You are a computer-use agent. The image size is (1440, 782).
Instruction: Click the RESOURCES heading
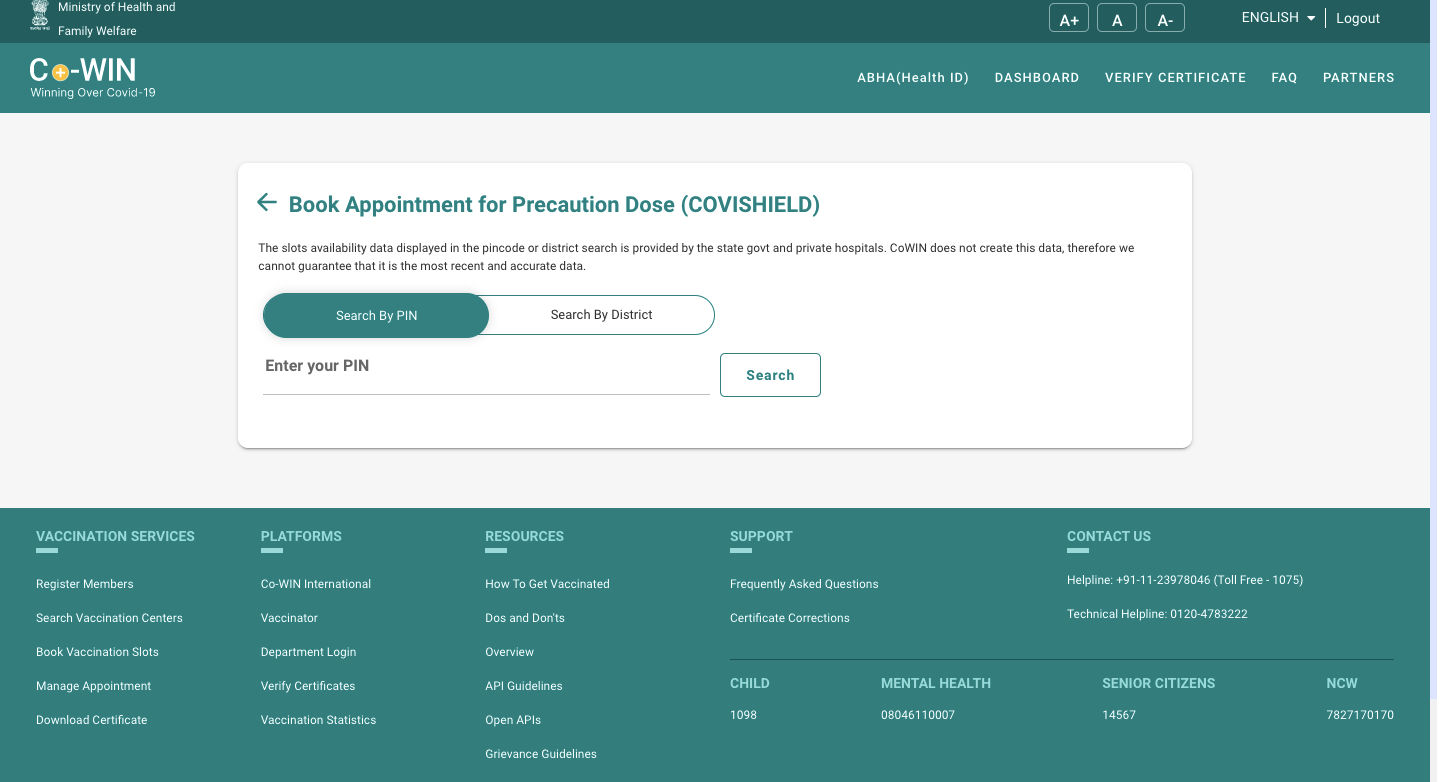coord(524,536)
